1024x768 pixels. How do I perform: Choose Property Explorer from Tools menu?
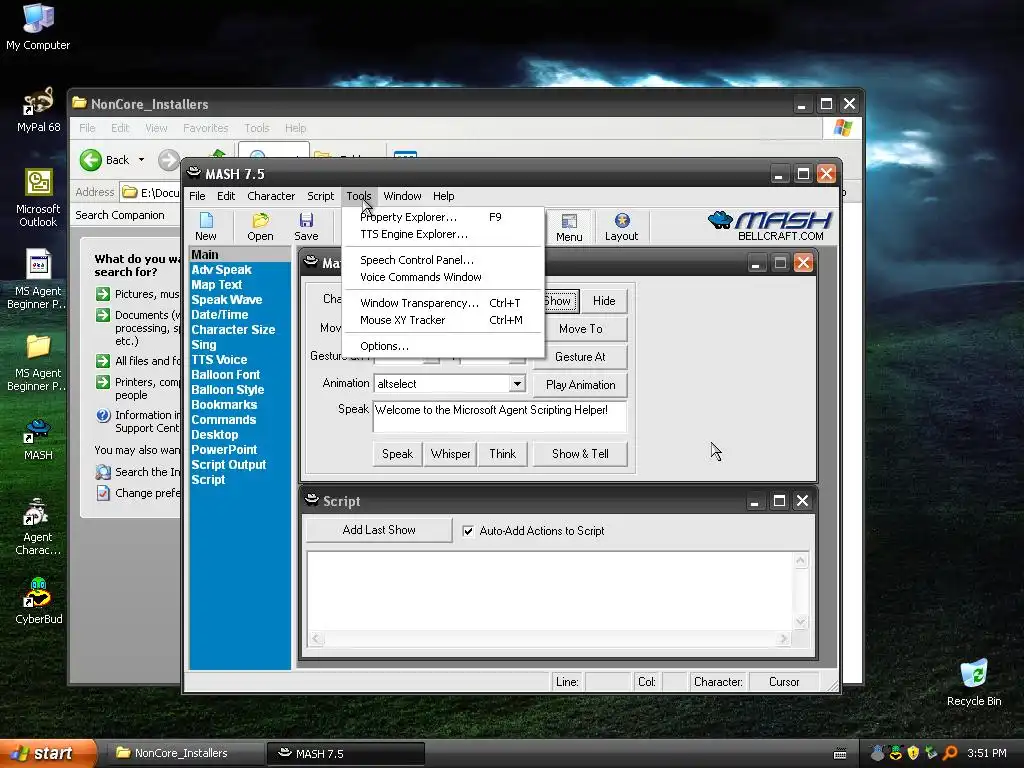click(x=443, y=217)
